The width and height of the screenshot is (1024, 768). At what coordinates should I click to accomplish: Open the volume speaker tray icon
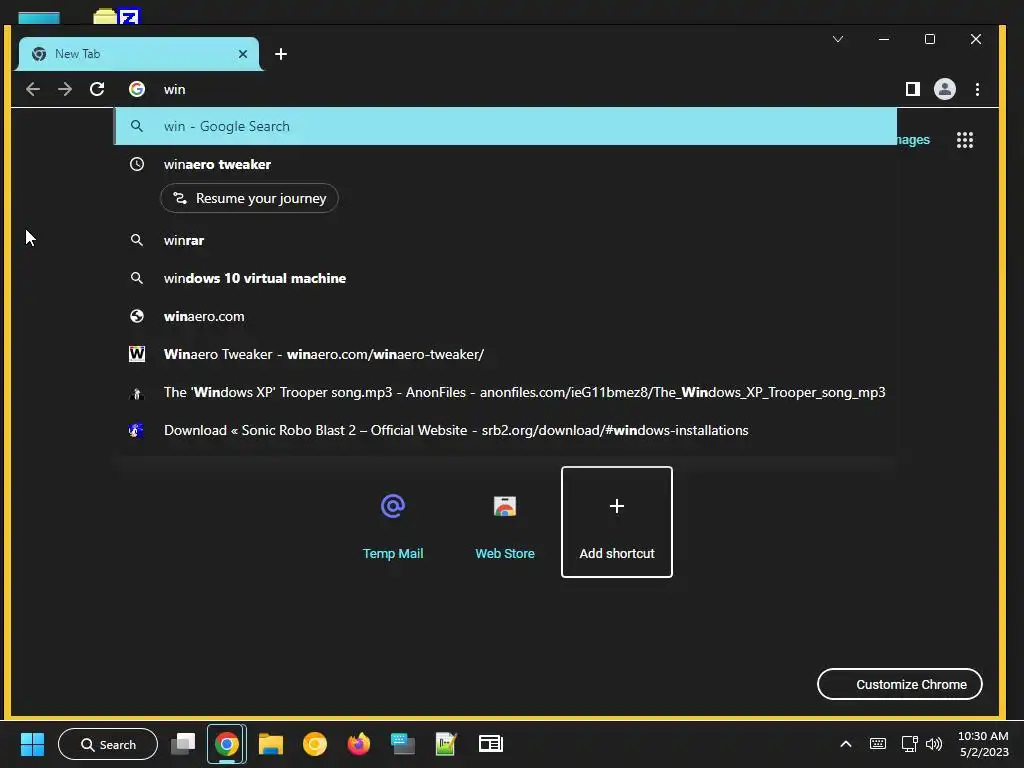(934, 744)
